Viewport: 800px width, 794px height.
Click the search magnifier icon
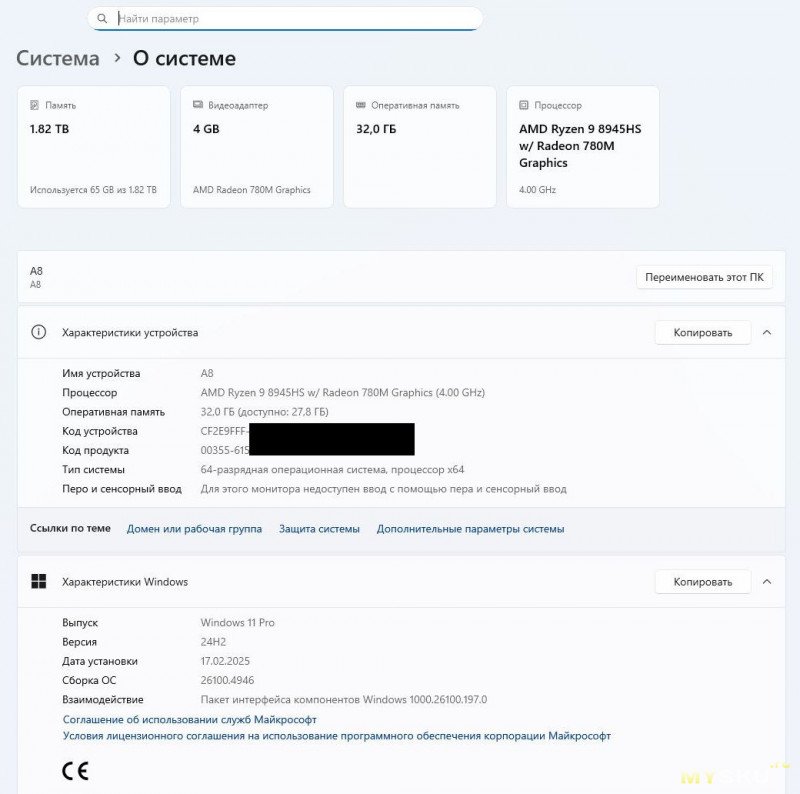tap(102, 18)
